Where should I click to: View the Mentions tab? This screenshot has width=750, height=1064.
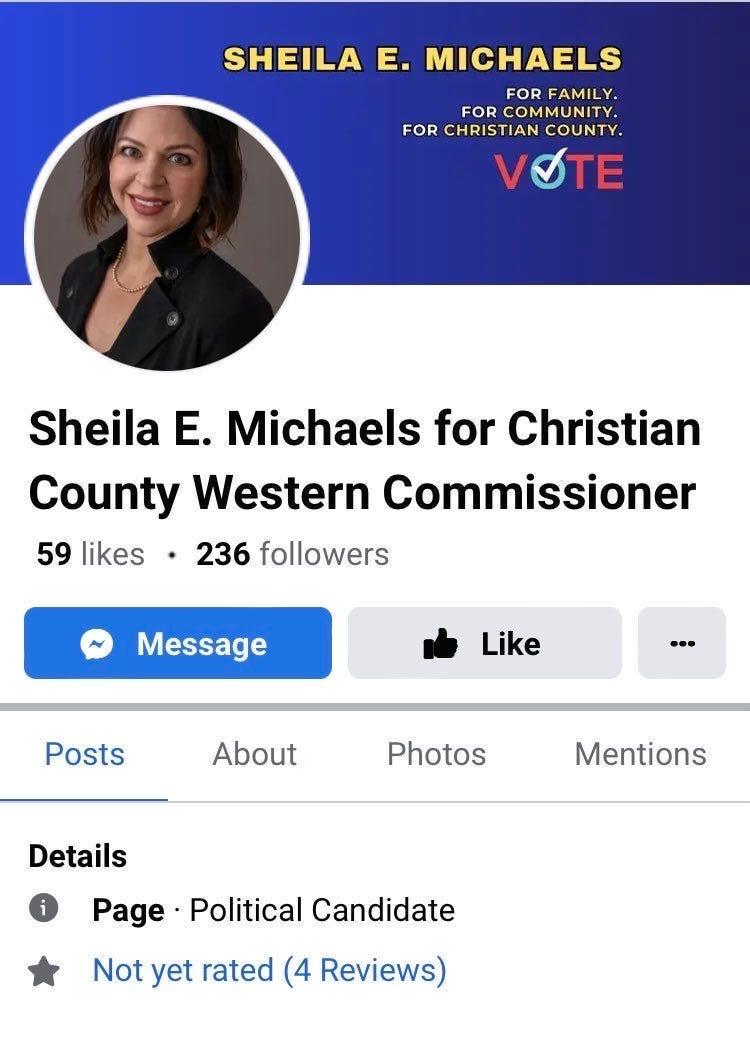641,754
